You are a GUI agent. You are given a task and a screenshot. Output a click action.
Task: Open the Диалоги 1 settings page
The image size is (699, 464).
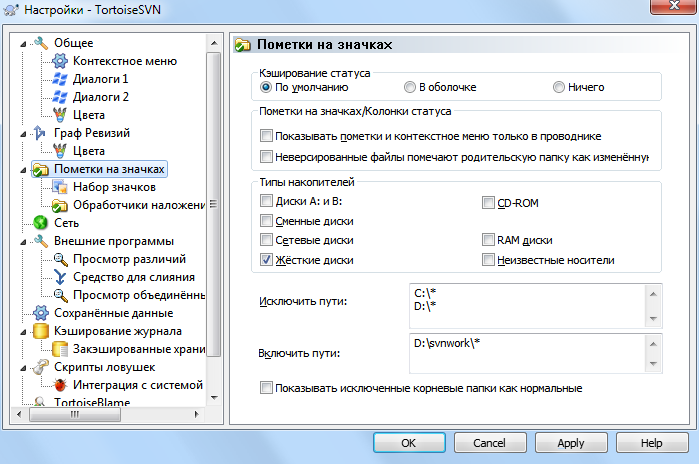101,79
